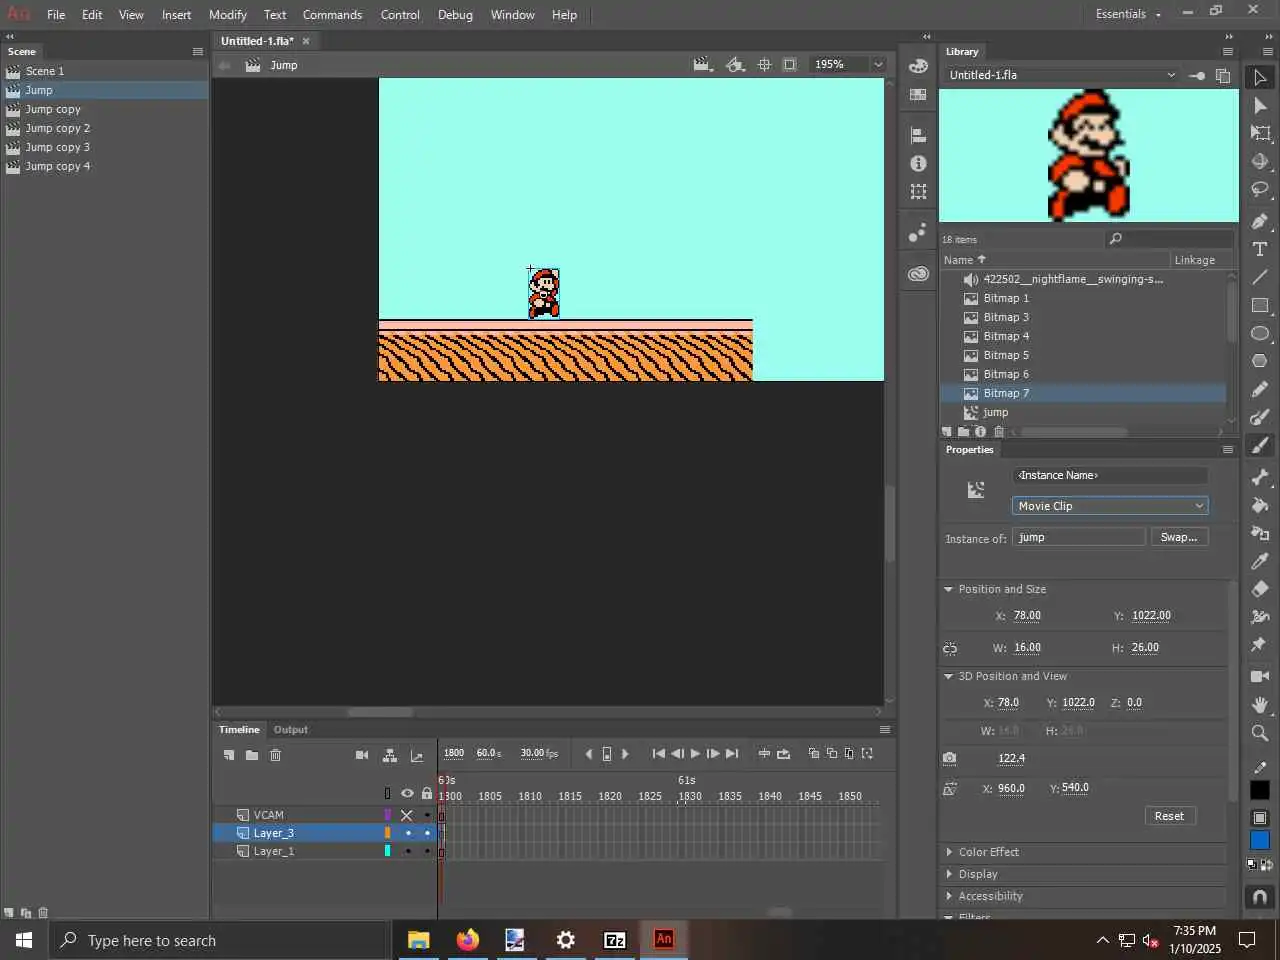Select the Free Transform tool
Screen dimensions: 1280x960
click(1260, 133)
